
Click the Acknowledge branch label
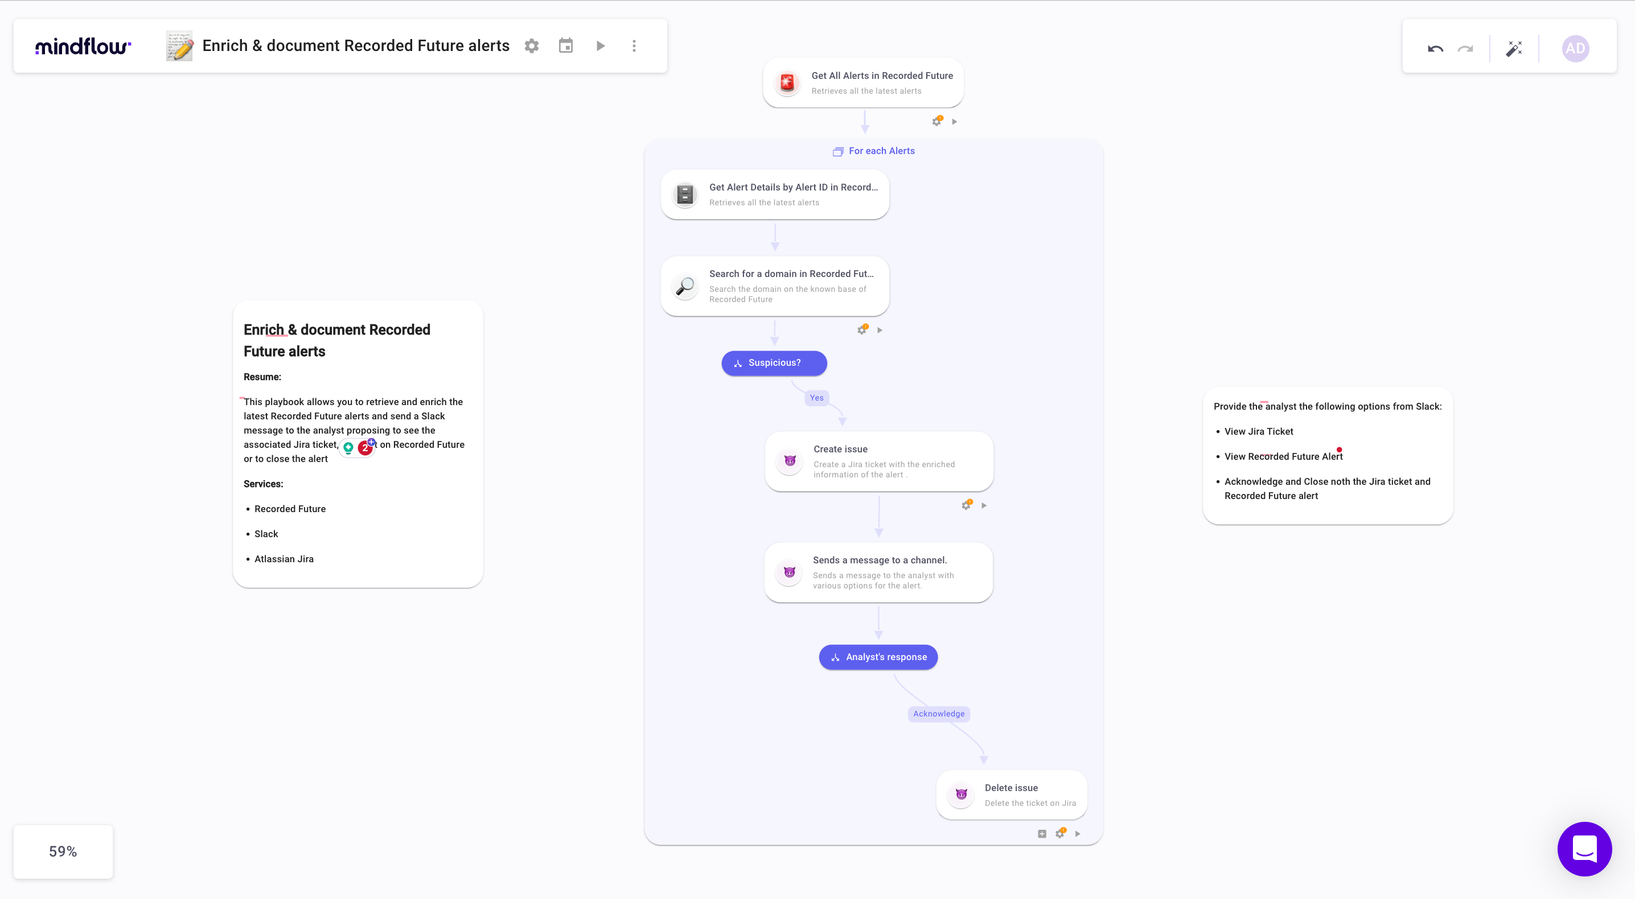939,714
